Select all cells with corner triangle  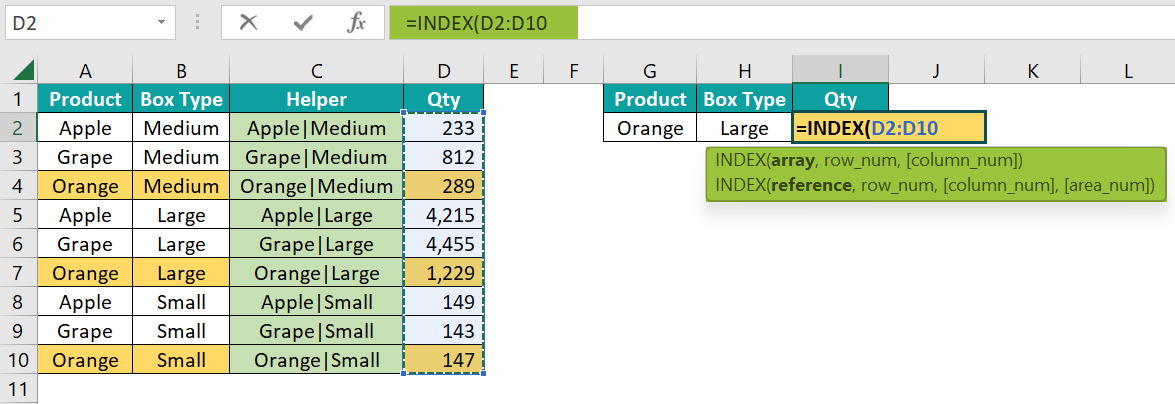click(23, 71)
